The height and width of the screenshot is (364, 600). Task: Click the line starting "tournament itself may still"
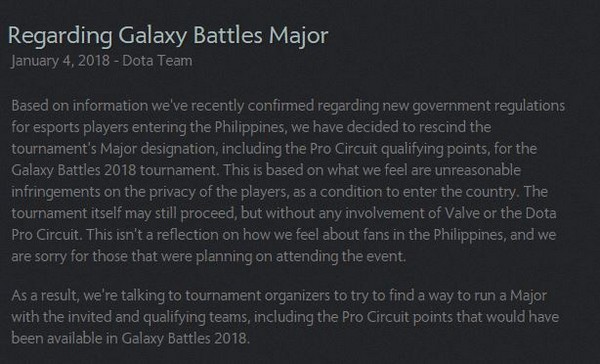(x=284, y=213)
